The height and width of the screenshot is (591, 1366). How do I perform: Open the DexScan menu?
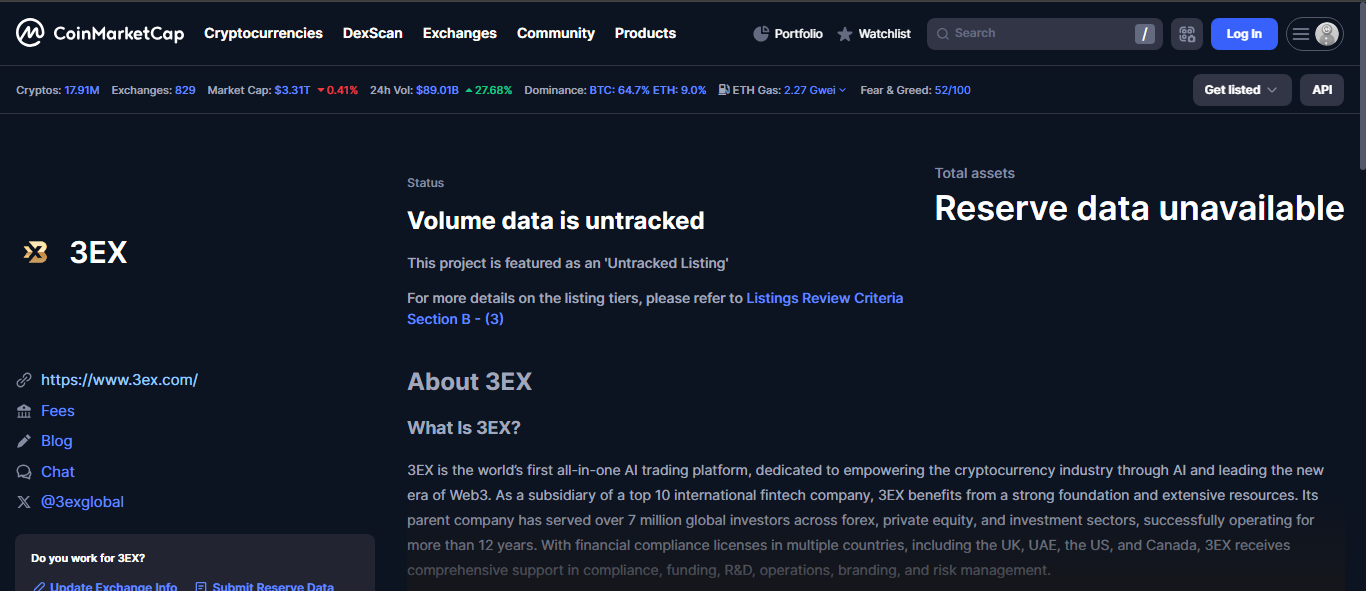pyautogui.click(x=373, y=33)
